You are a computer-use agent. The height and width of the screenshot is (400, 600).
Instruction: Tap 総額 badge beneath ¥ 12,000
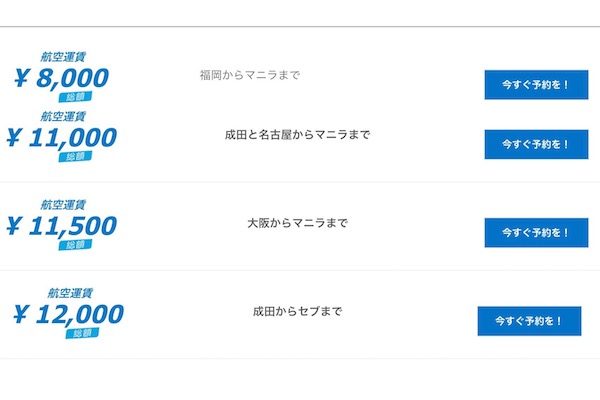[82, 333]
